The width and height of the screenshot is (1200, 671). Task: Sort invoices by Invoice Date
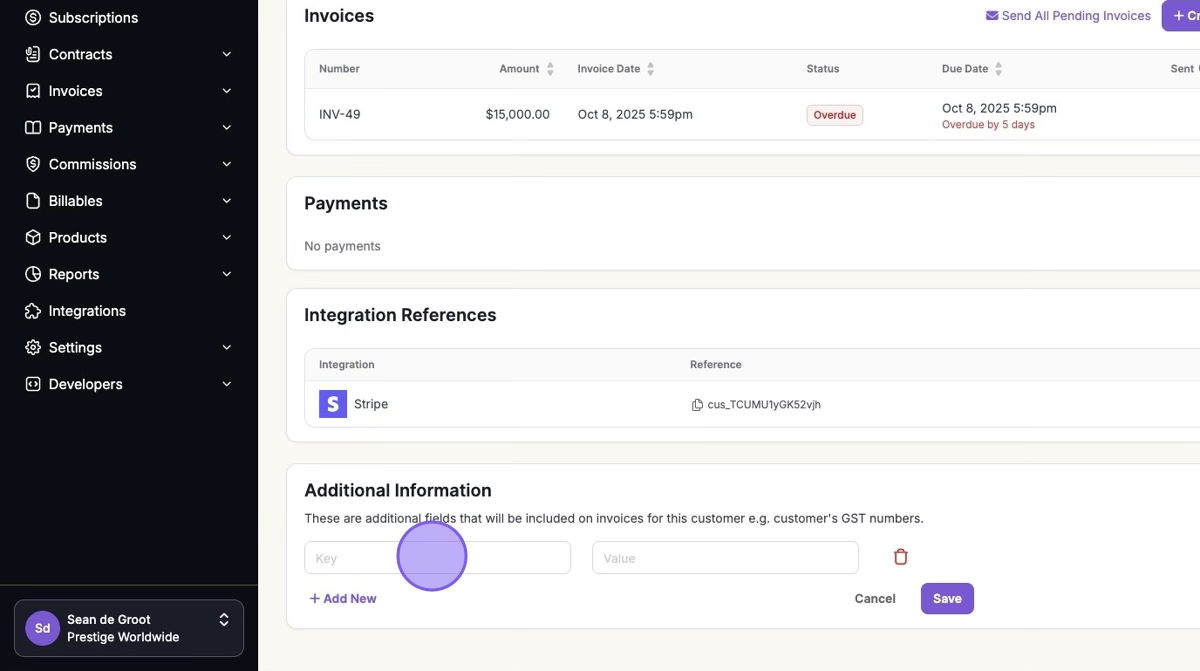[x=651, y=69]
